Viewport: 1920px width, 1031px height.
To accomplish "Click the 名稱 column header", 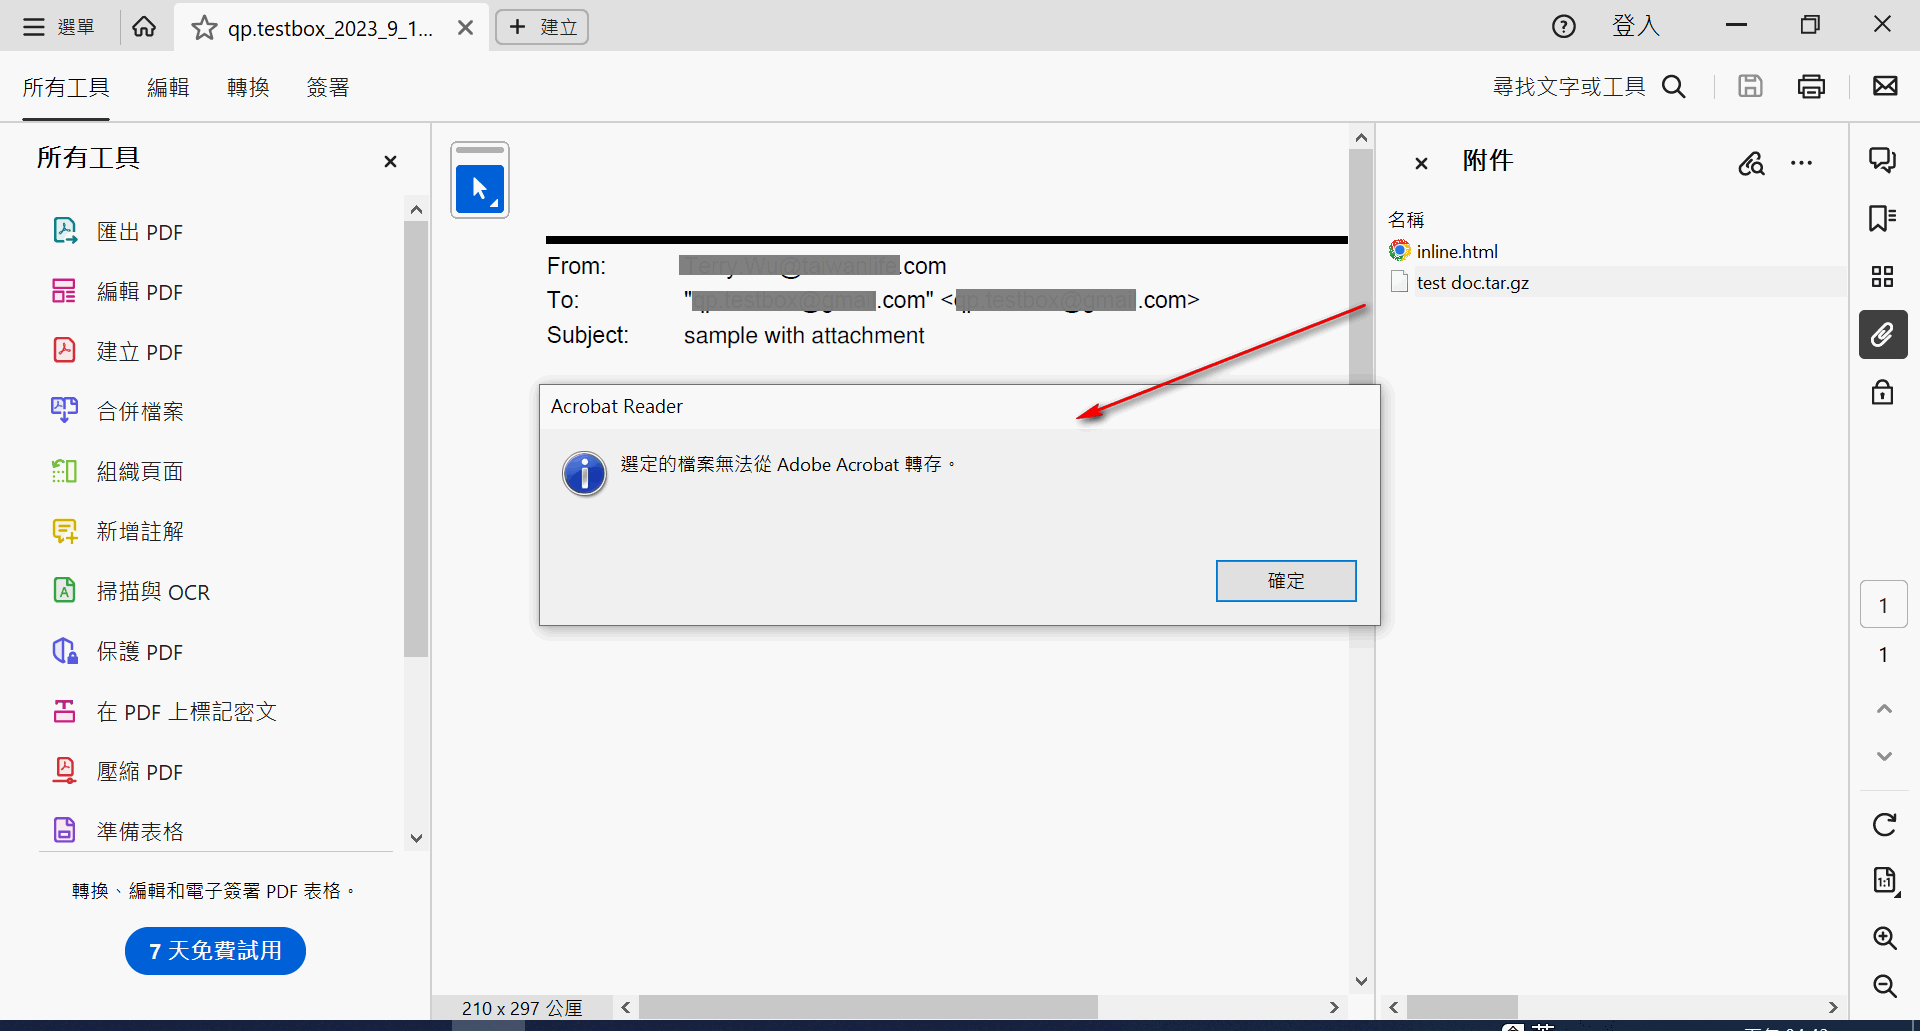I will [x=1406, y=219].
